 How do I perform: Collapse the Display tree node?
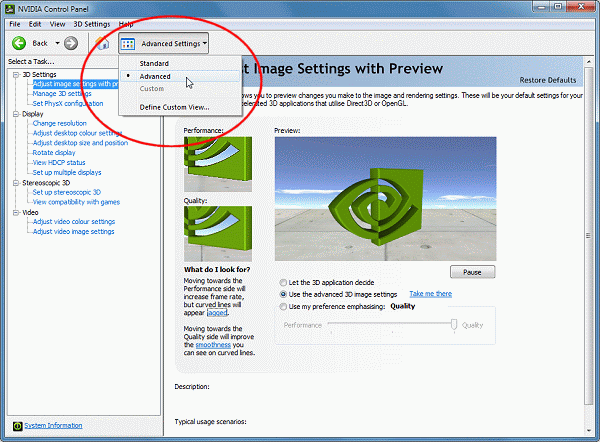16,114
